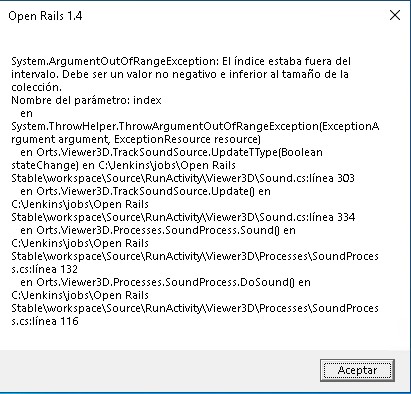This screenshot has width=411, height=394.
Task: Click the TrackSoundSource.UpdateTType stack trace line
Action: [x=171, y=152]
